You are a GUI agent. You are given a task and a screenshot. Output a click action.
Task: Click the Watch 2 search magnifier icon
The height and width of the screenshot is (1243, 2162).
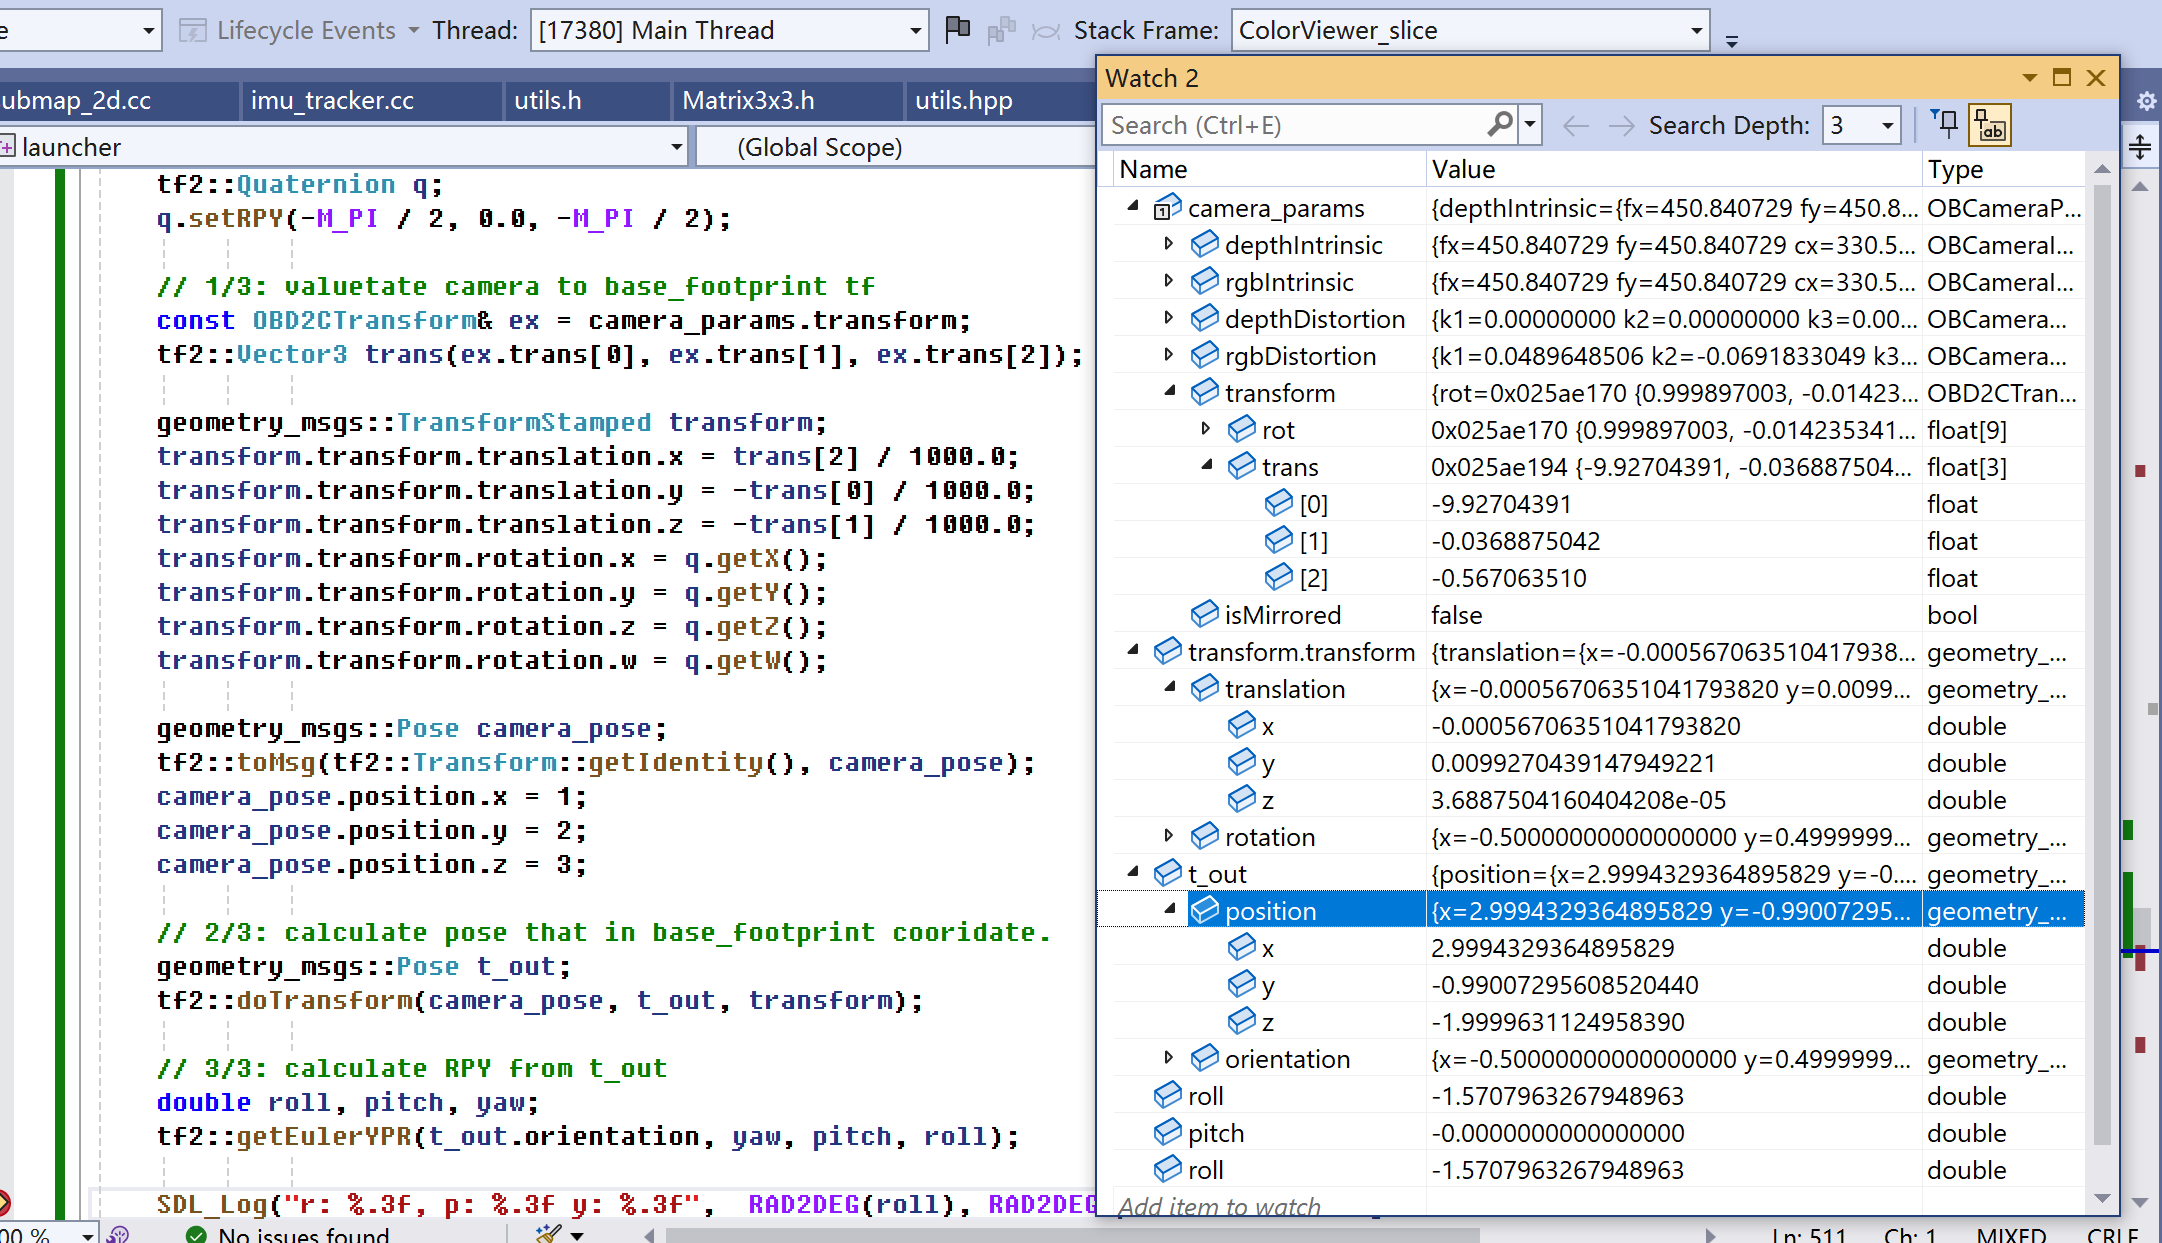[1499, 125]
